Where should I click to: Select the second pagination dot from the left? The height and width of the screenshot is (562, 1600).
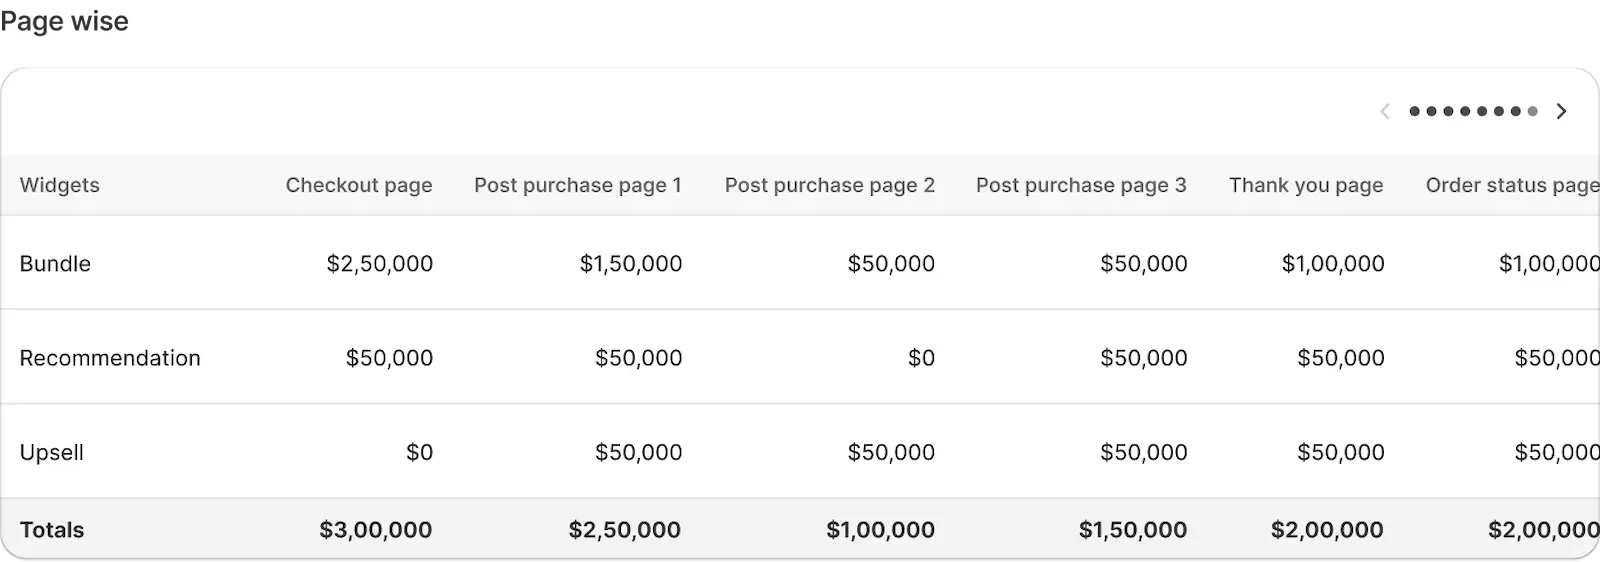pos(1431,111)
